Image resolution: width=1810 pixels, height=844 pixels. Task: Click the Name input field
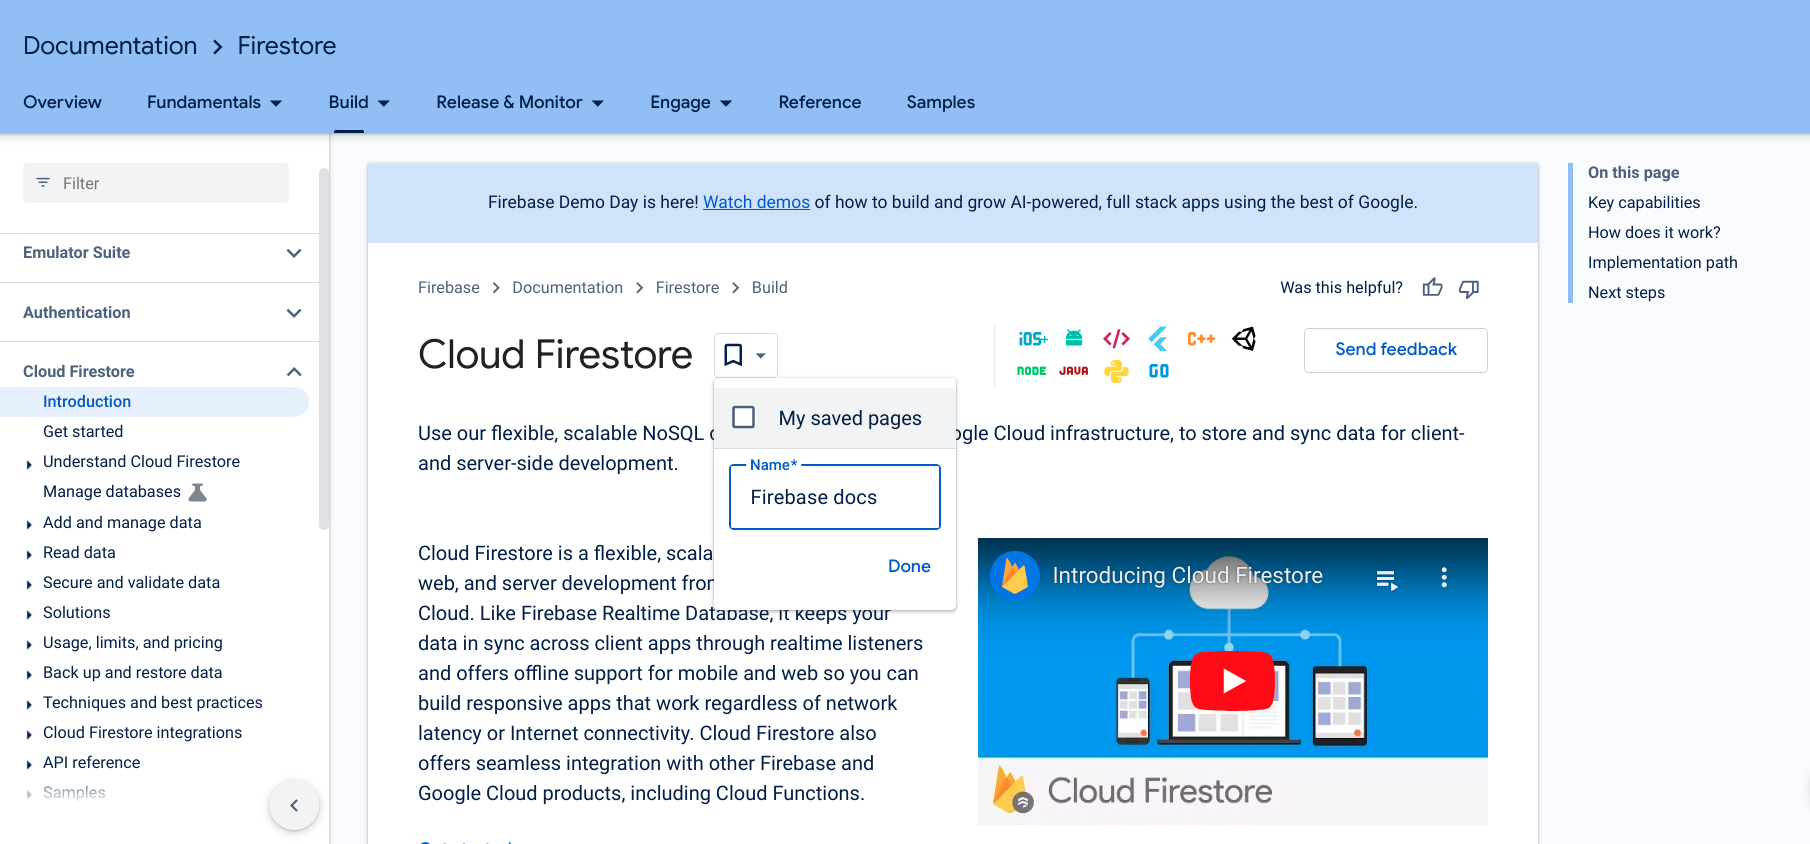[x=835, y=498]
